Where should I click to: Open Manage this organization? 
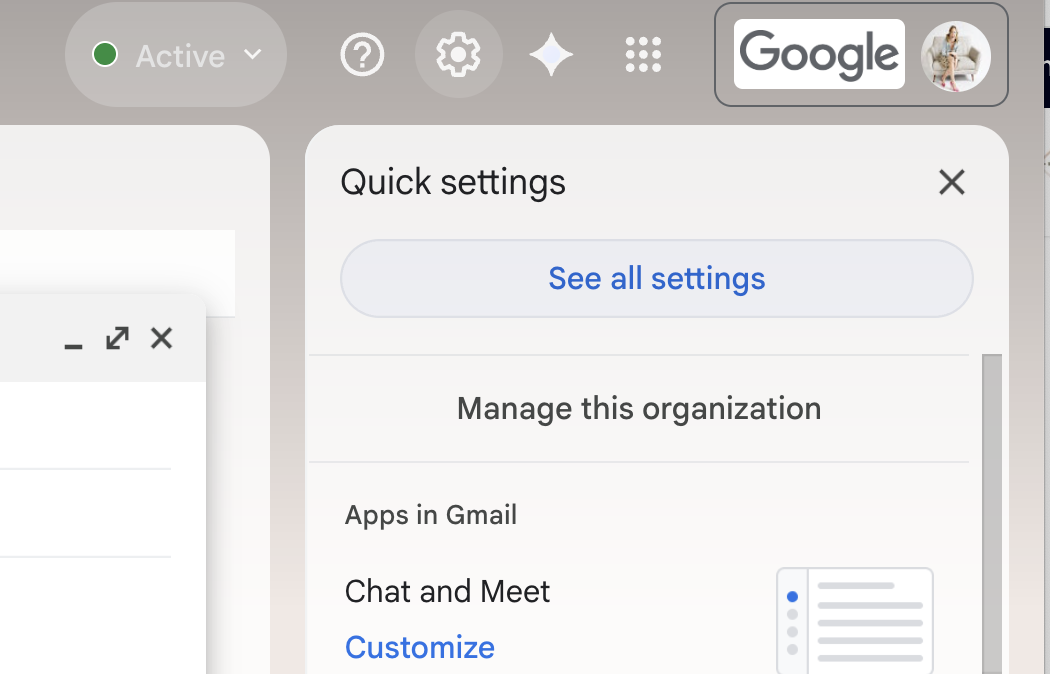[x=639, y=408]
